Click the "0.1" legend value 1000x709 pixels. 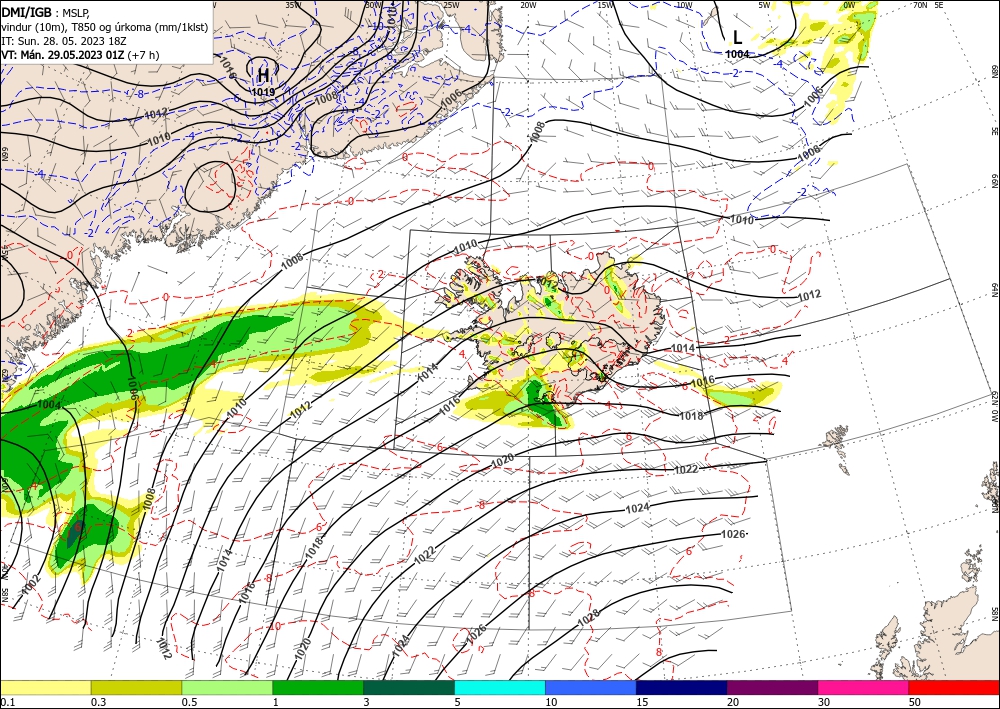pos(8,702)
